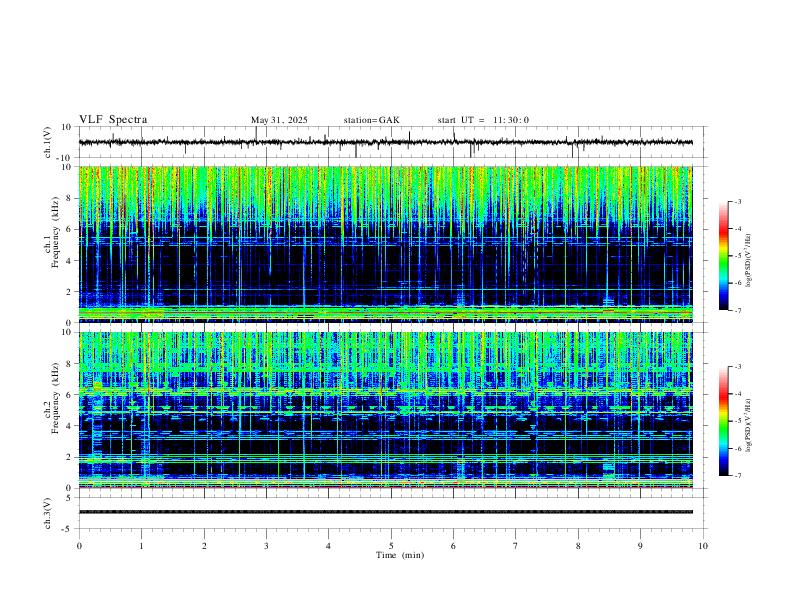Click the "-5" tick on ch.2 colorbar
This screenshot has width=792, height=612.
pyautogui.click(x=737, y=421)
